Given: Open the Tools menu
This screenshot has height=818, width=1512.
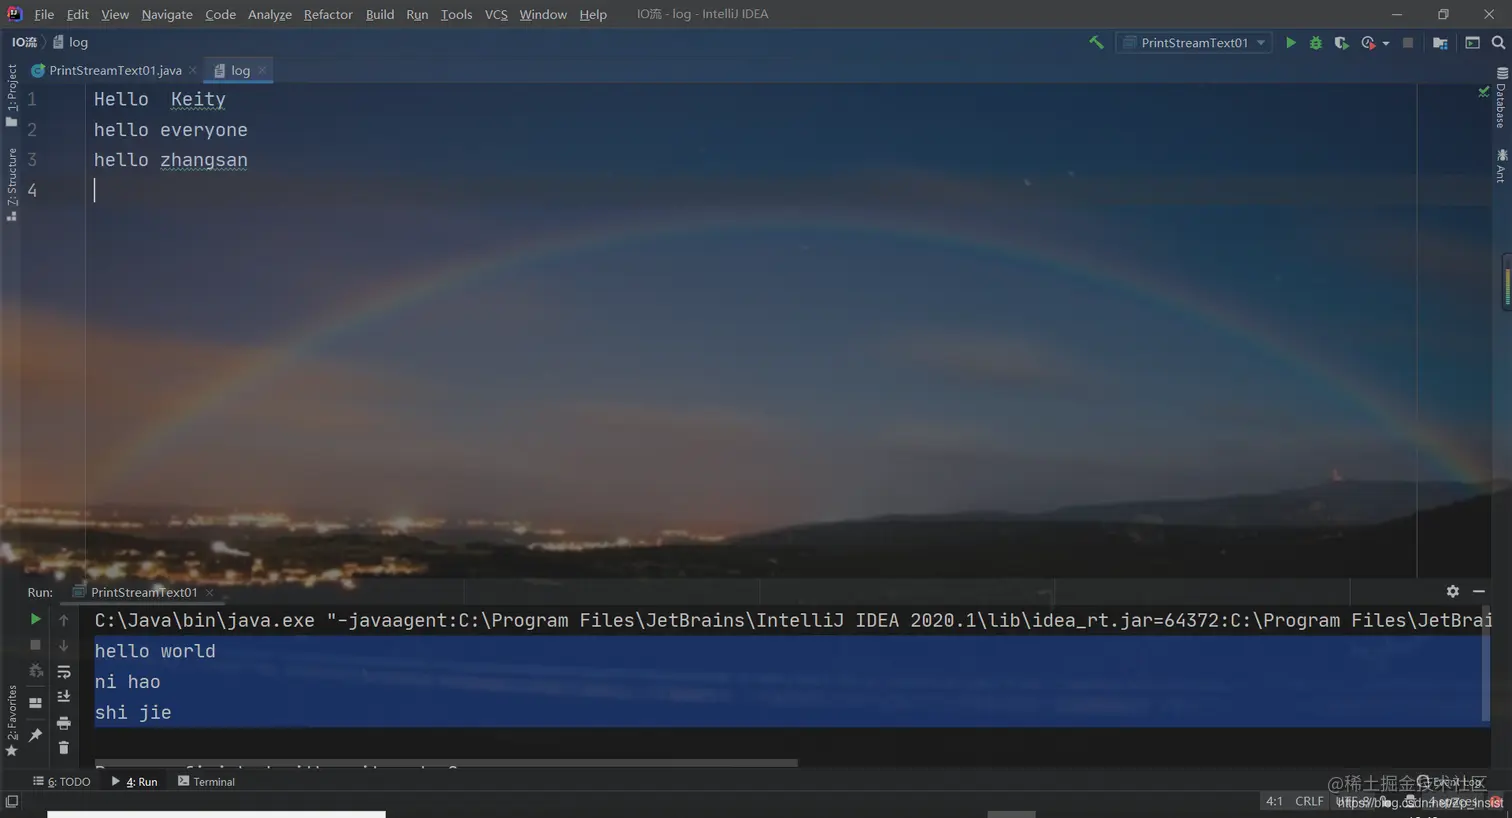Looking at the screenshot, I should pos(456,14).
